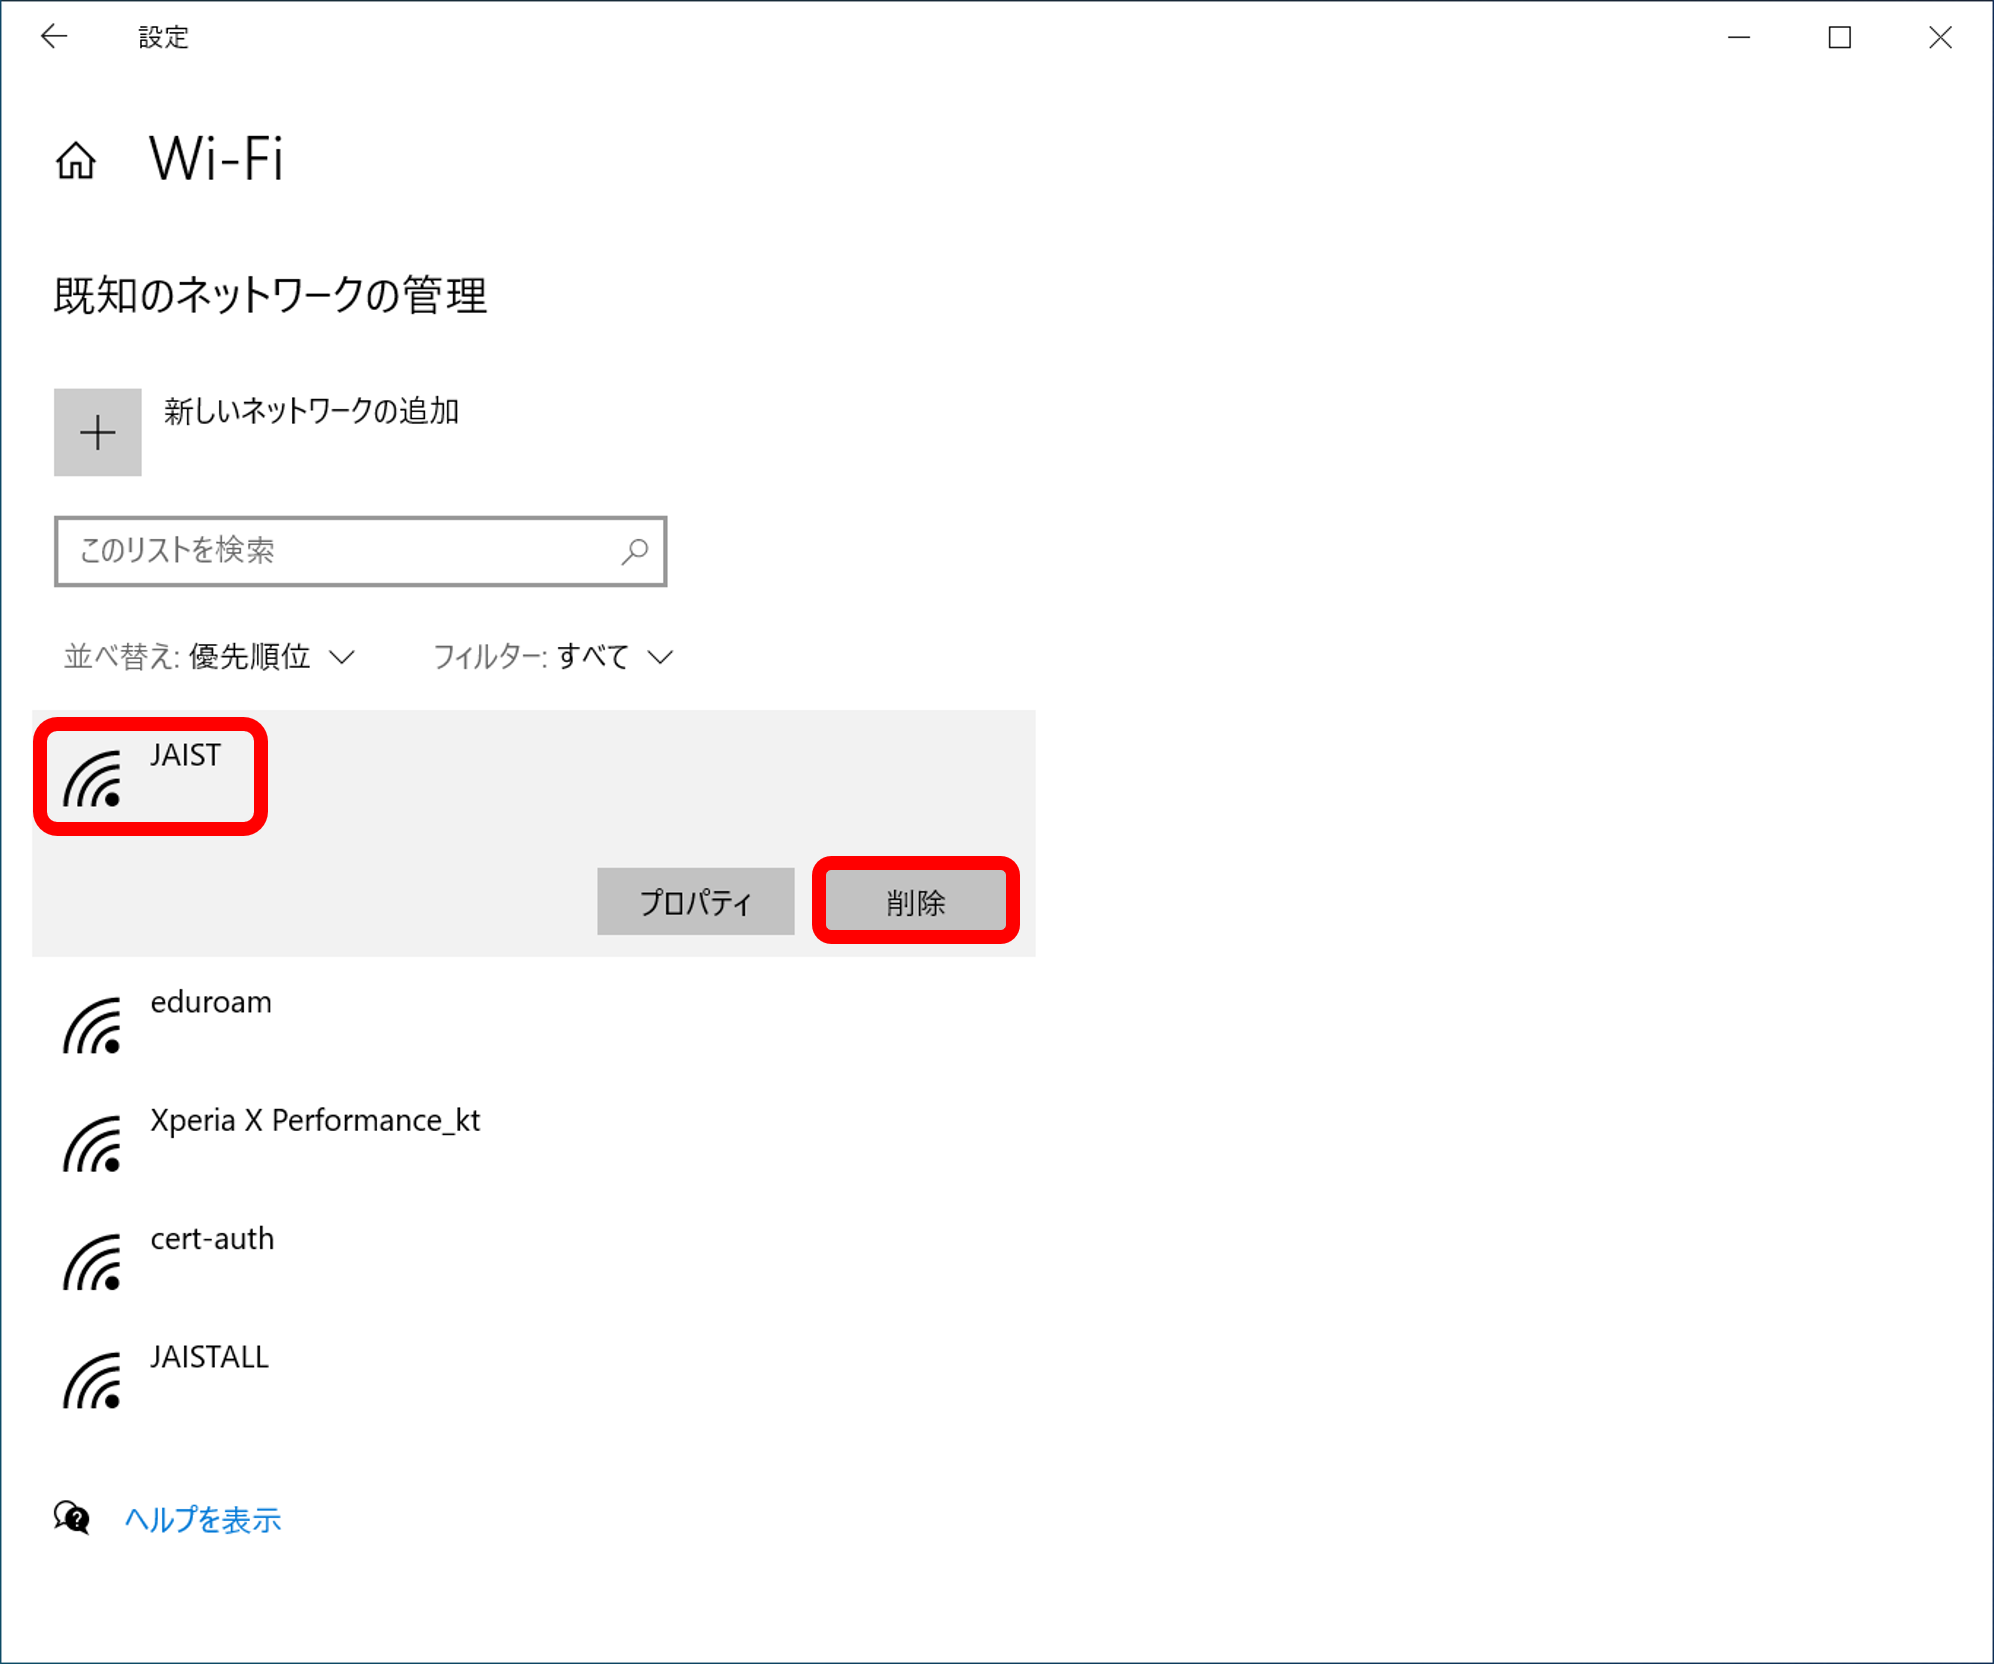Click the Wi-Fi icon beside cert-auth
This screenshot has width=1994, height=1664.
click(92, 1262)
